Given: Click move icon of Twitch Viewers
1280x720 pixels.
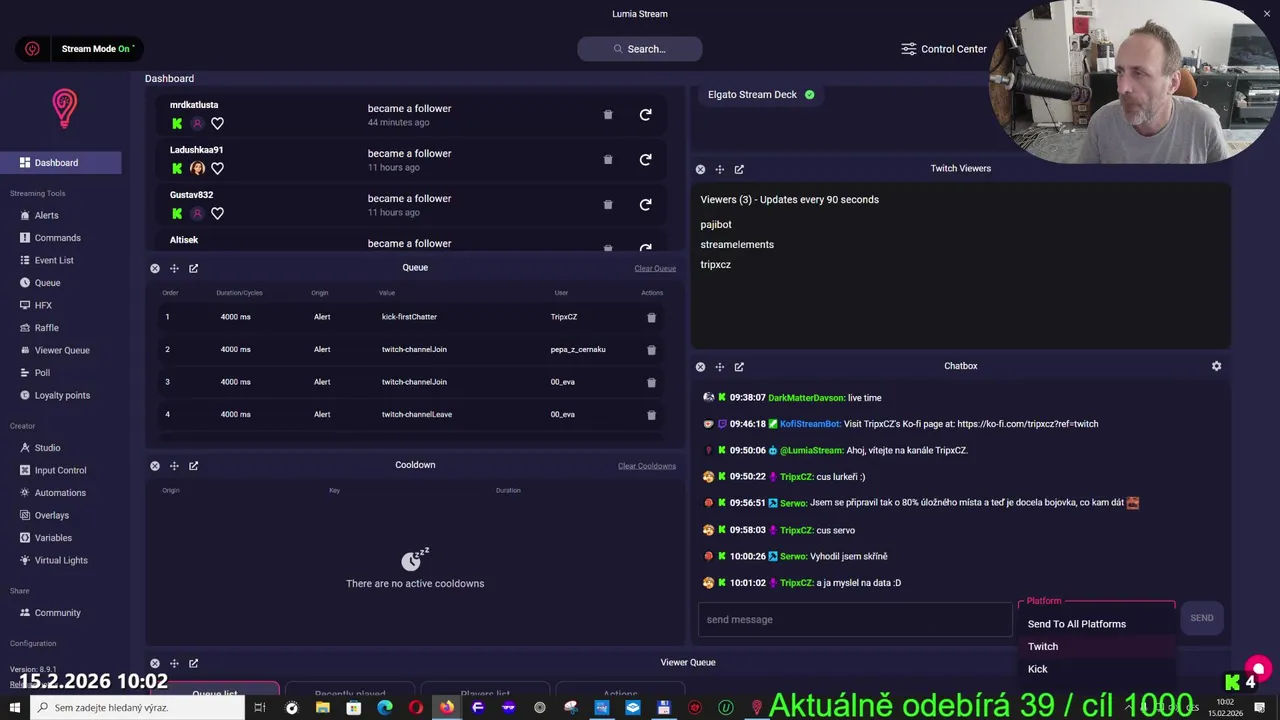Looking at the screenshot, I should 719,170.
